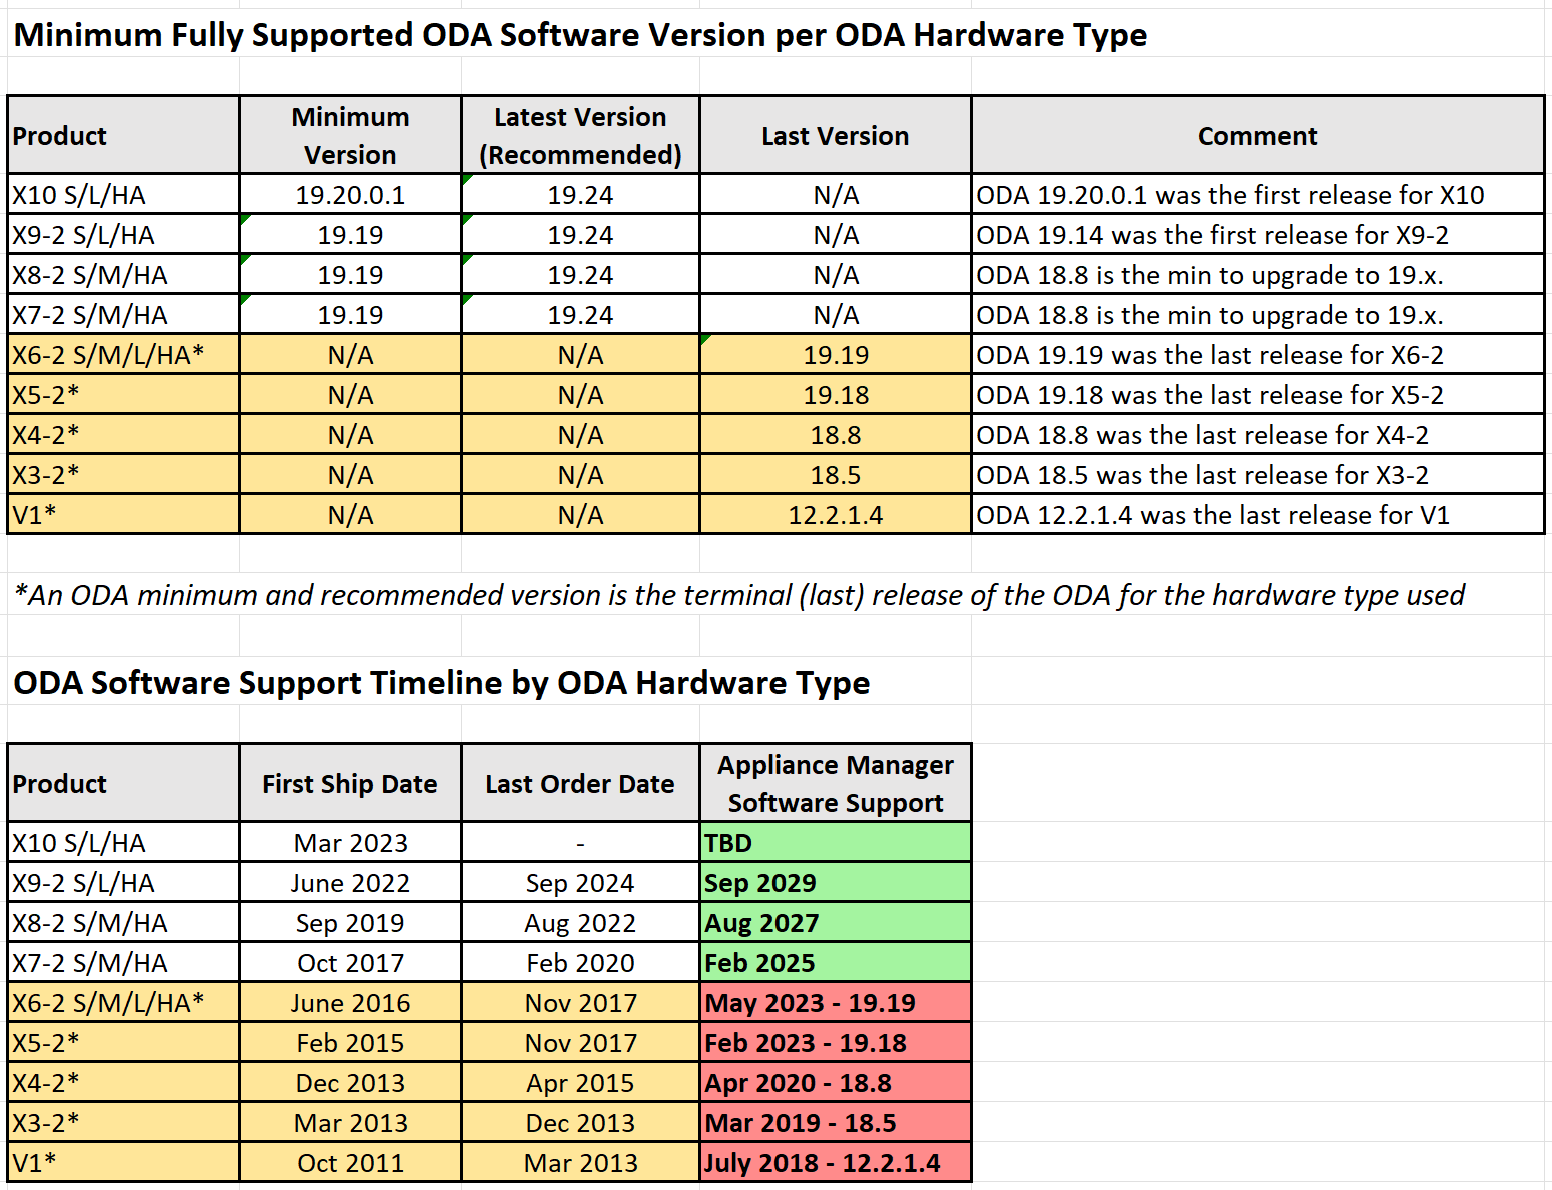This screenshot has width=1552, height=1190.
Task: Click the 19.19 last version cell for X6-2
Action: [835, 354]
